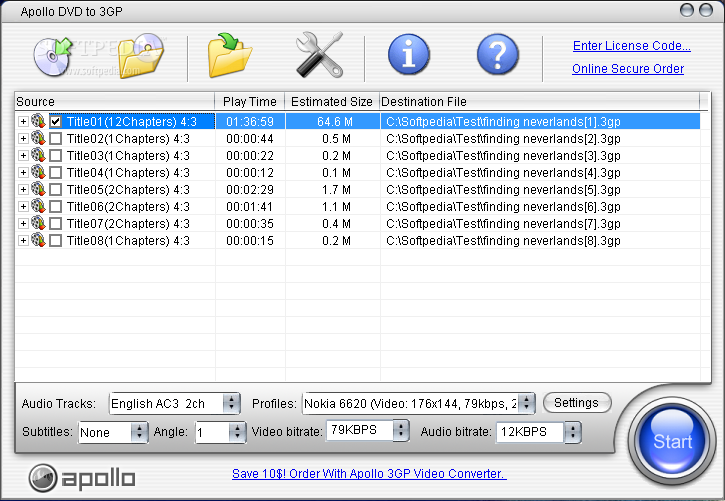
Task: Uncheck the Title01 checkbox
Action: point(55,122)
